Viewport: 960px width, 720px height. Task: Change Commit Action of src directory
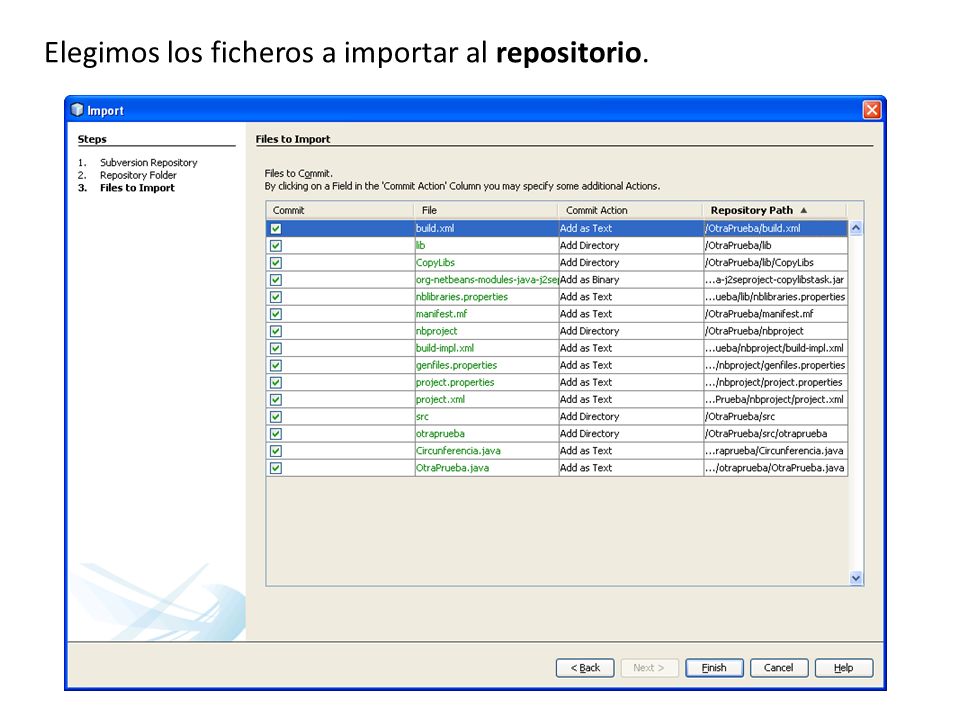[x=631, y=417]
